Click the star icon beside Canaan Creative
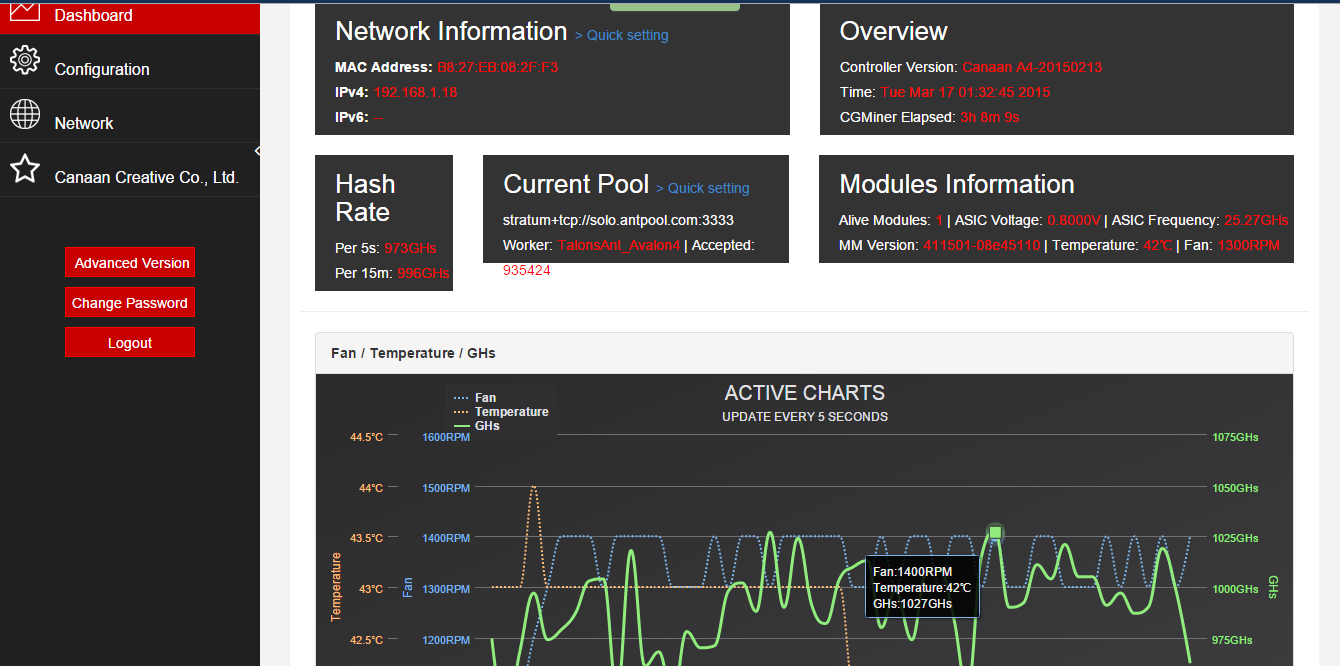1340x666 pixels. [x=25, y=169]
